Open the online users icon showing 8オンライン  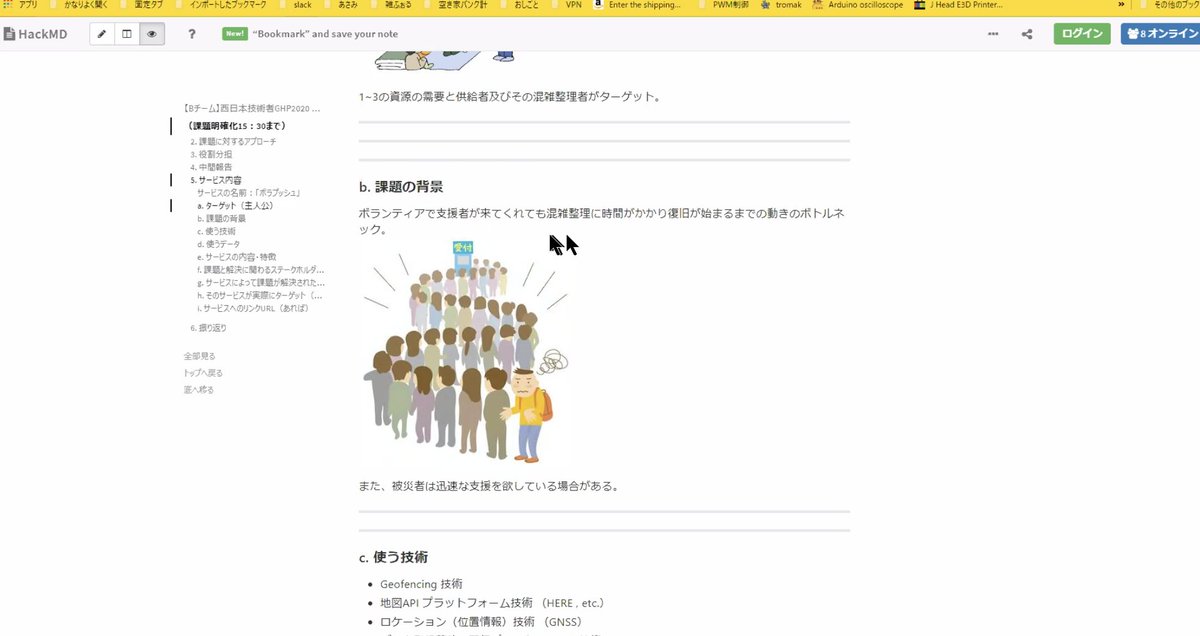coord(1160,33)
